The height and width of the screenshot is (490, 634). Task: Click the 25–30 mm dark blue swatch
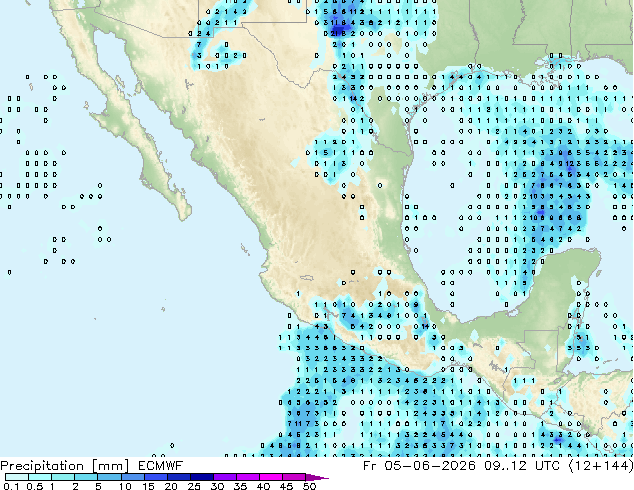(x=202, y=477)
